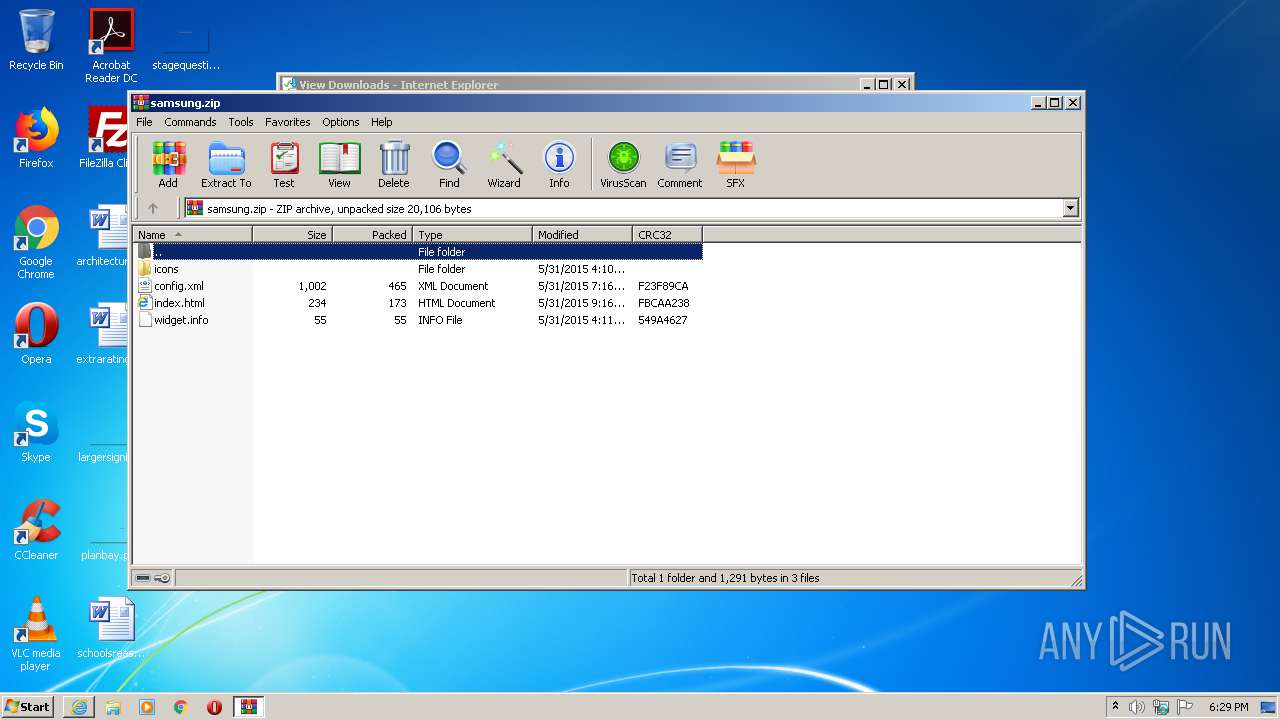Sort by Packed column header
This screenshot has height=720, width=1280.
[372, 235]
